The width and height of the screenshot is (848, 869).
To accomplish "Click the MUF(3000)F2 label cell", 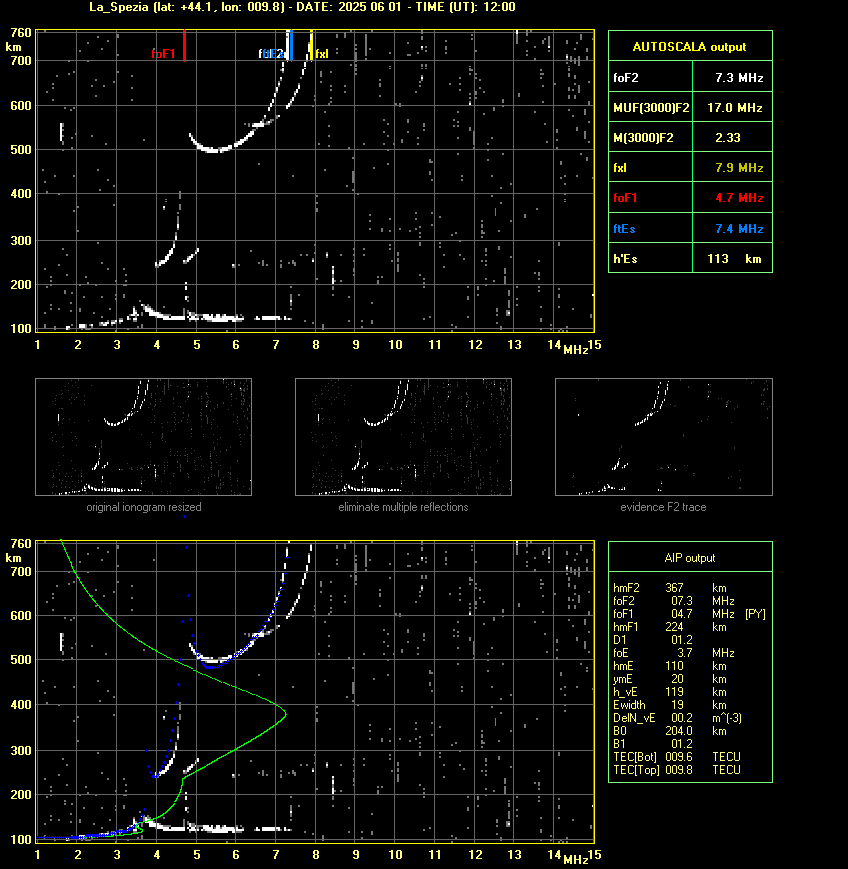I will tap(651, 108).
